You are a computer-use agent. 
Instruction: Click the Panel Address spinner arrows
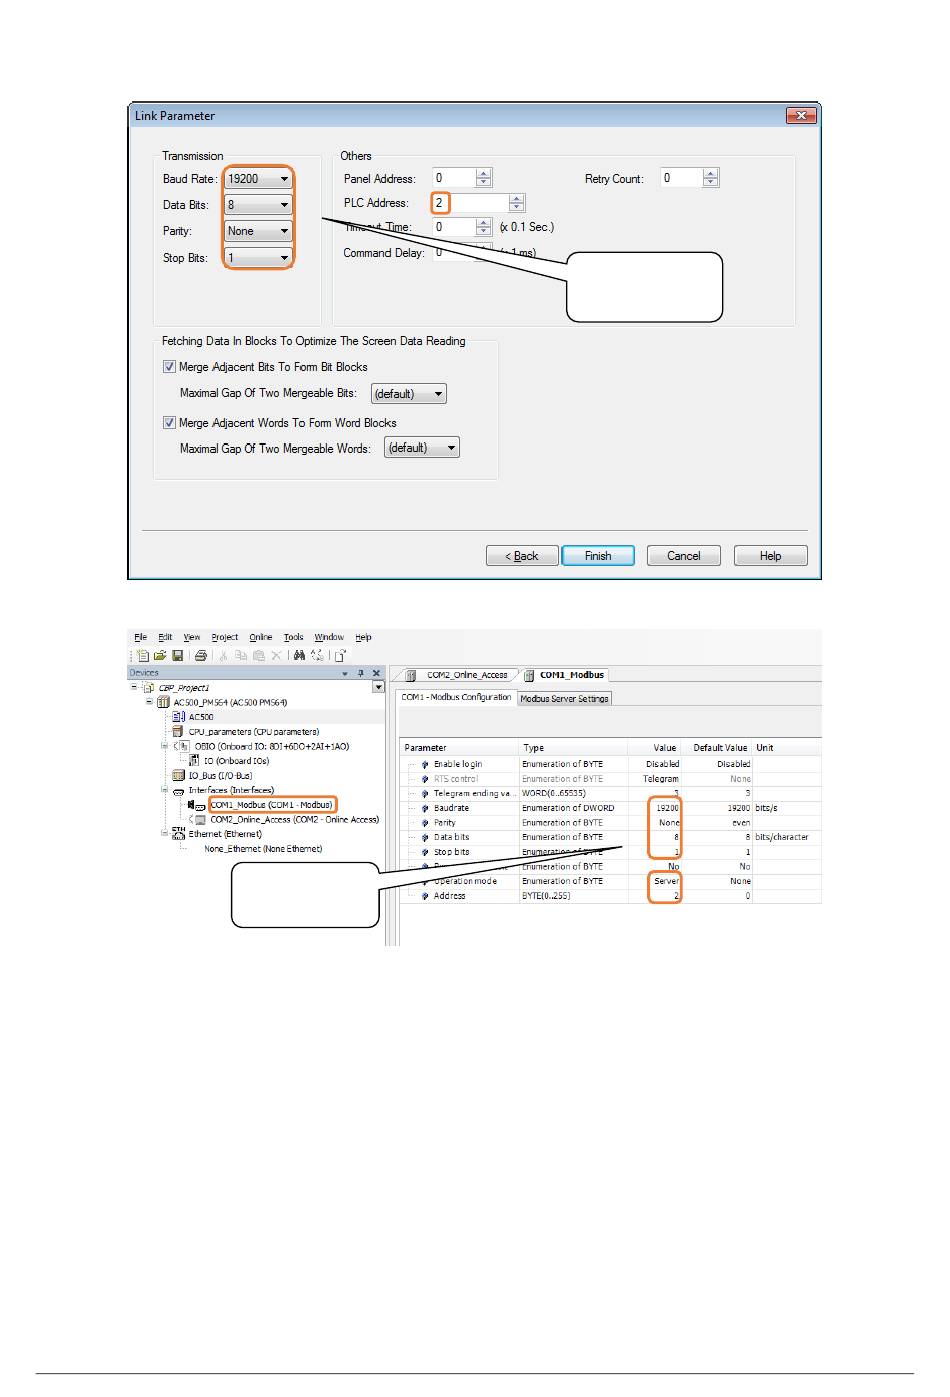pyautogui.click(x=484, y=178)
